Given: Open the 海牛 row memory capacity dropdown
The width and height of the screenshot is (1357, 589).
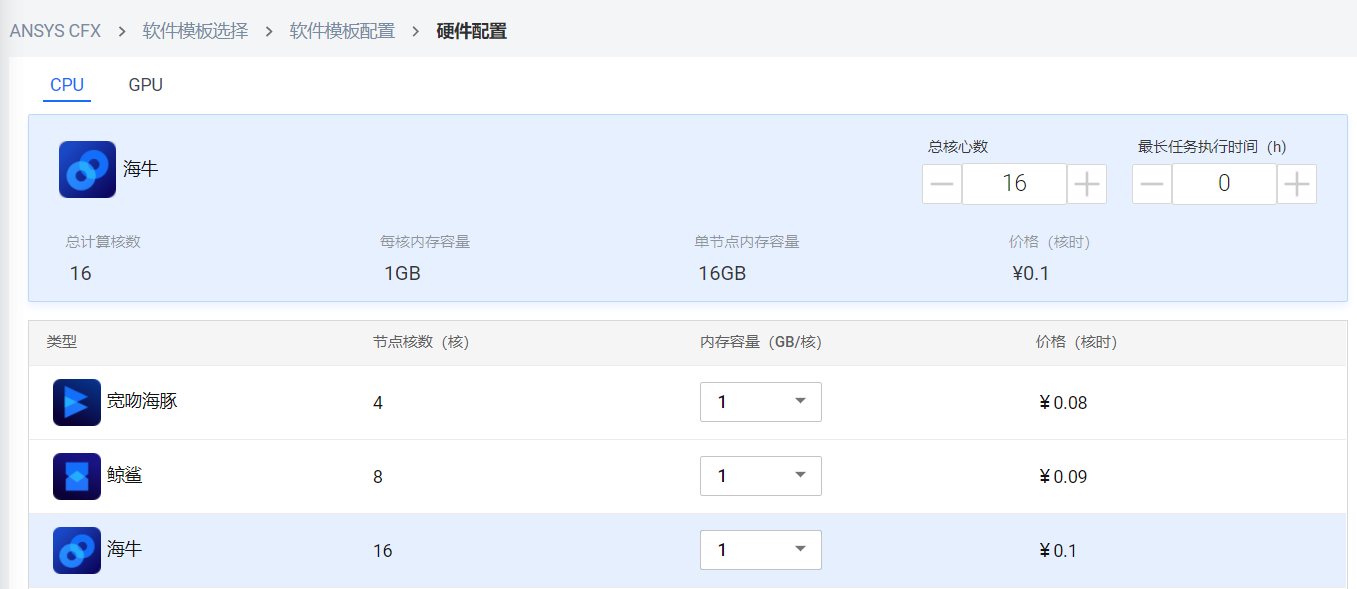Looking at the screenshot, I should coord(761,550).
